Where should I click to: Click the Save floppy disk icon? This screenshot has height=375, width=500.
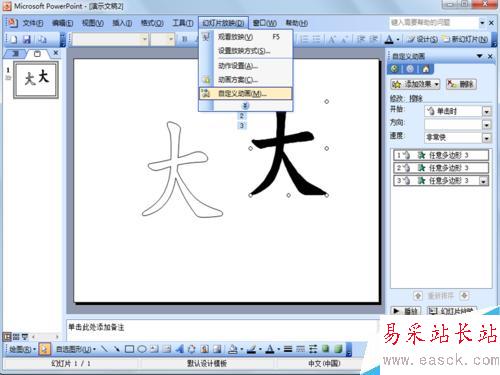(x=27, y=39)
